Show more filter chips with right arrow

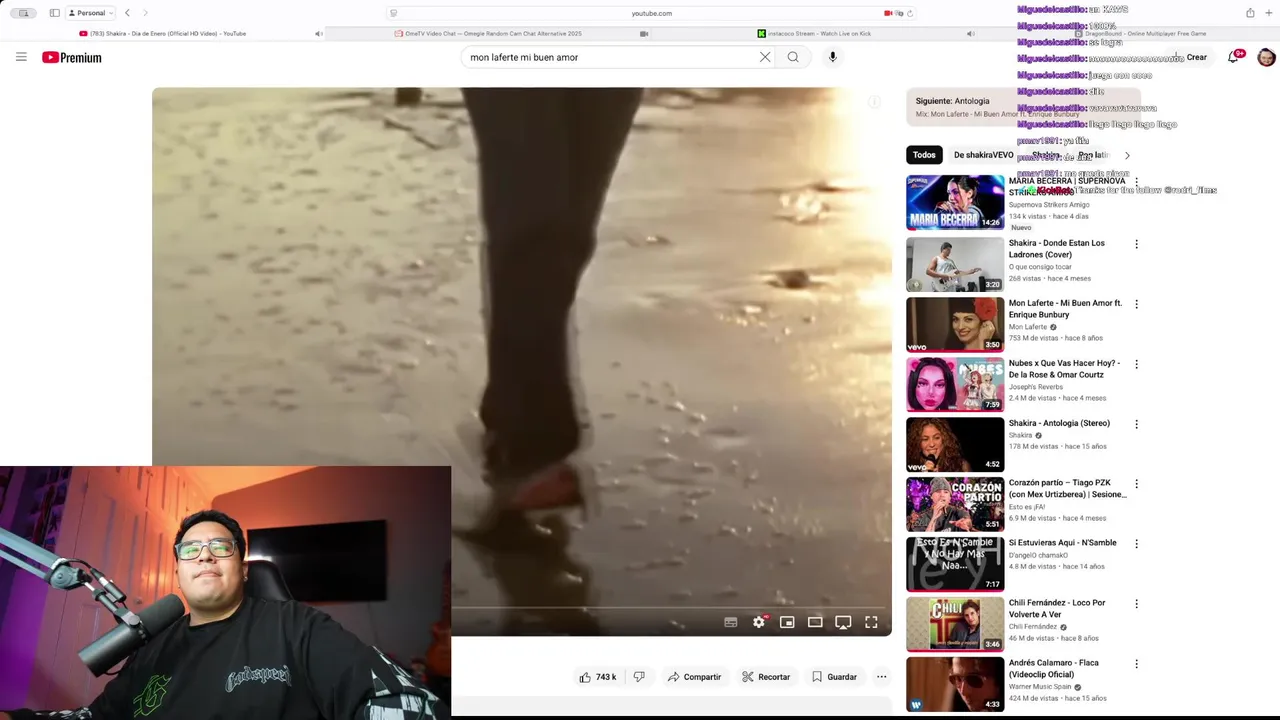pos(1127,155)
